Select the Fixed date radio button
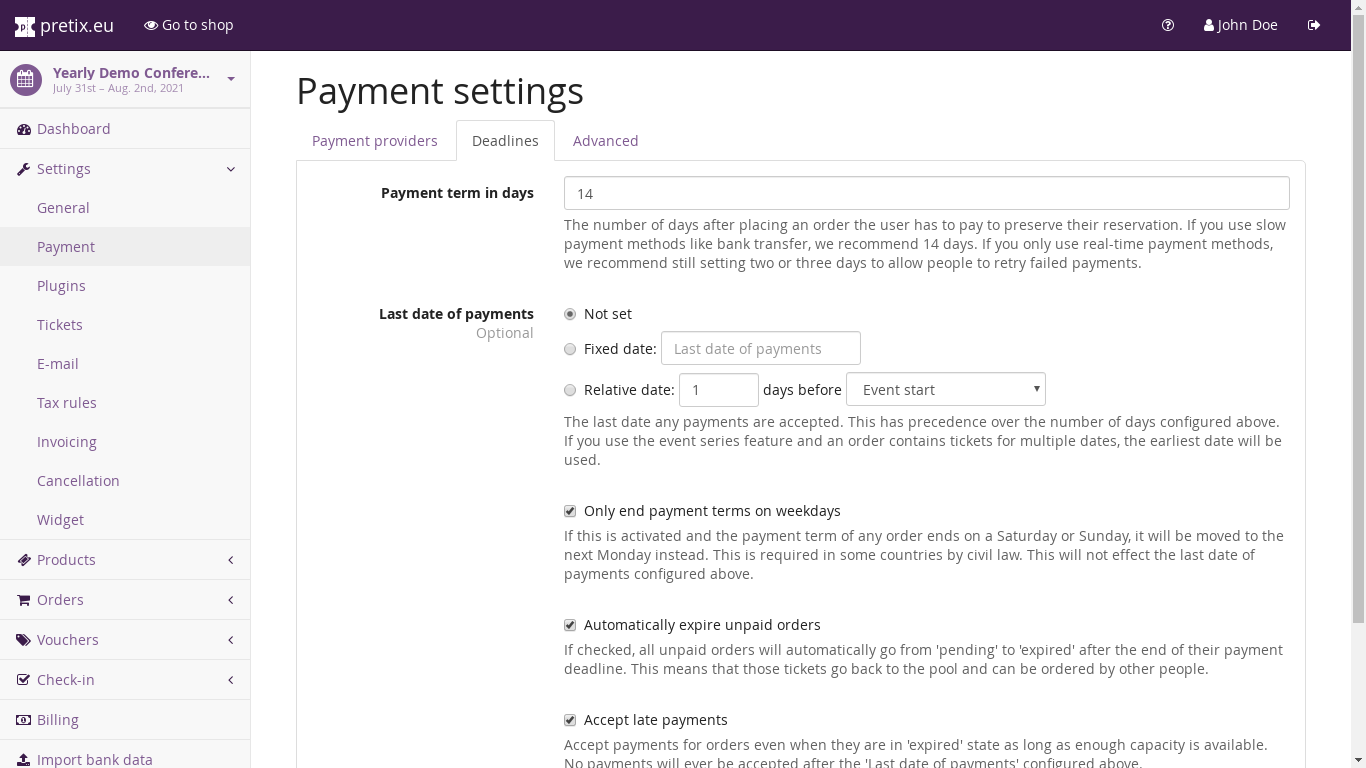This screenshot has height=768, width=1366. tap(570, 349)
